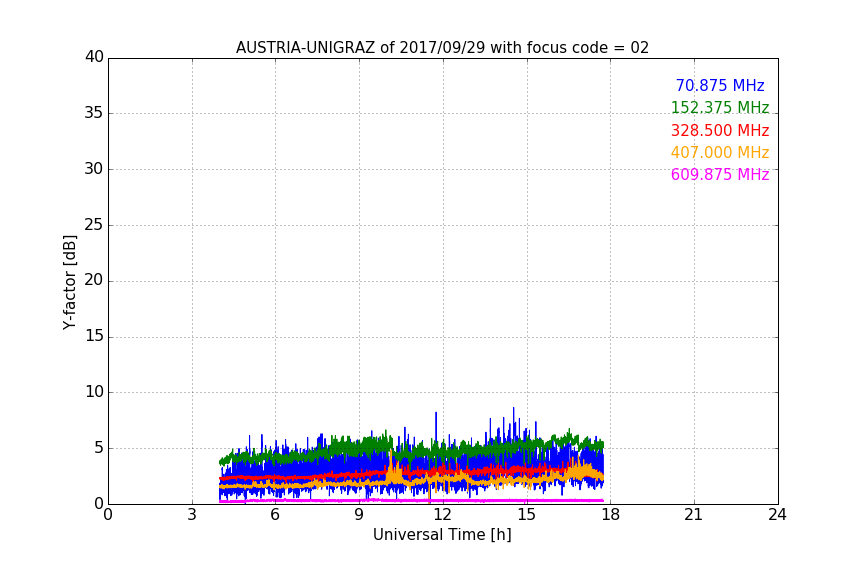This screenshot has height=576, width=864.
Task: Click the x-axis tick value 9
Action: (x=359, y=515)
